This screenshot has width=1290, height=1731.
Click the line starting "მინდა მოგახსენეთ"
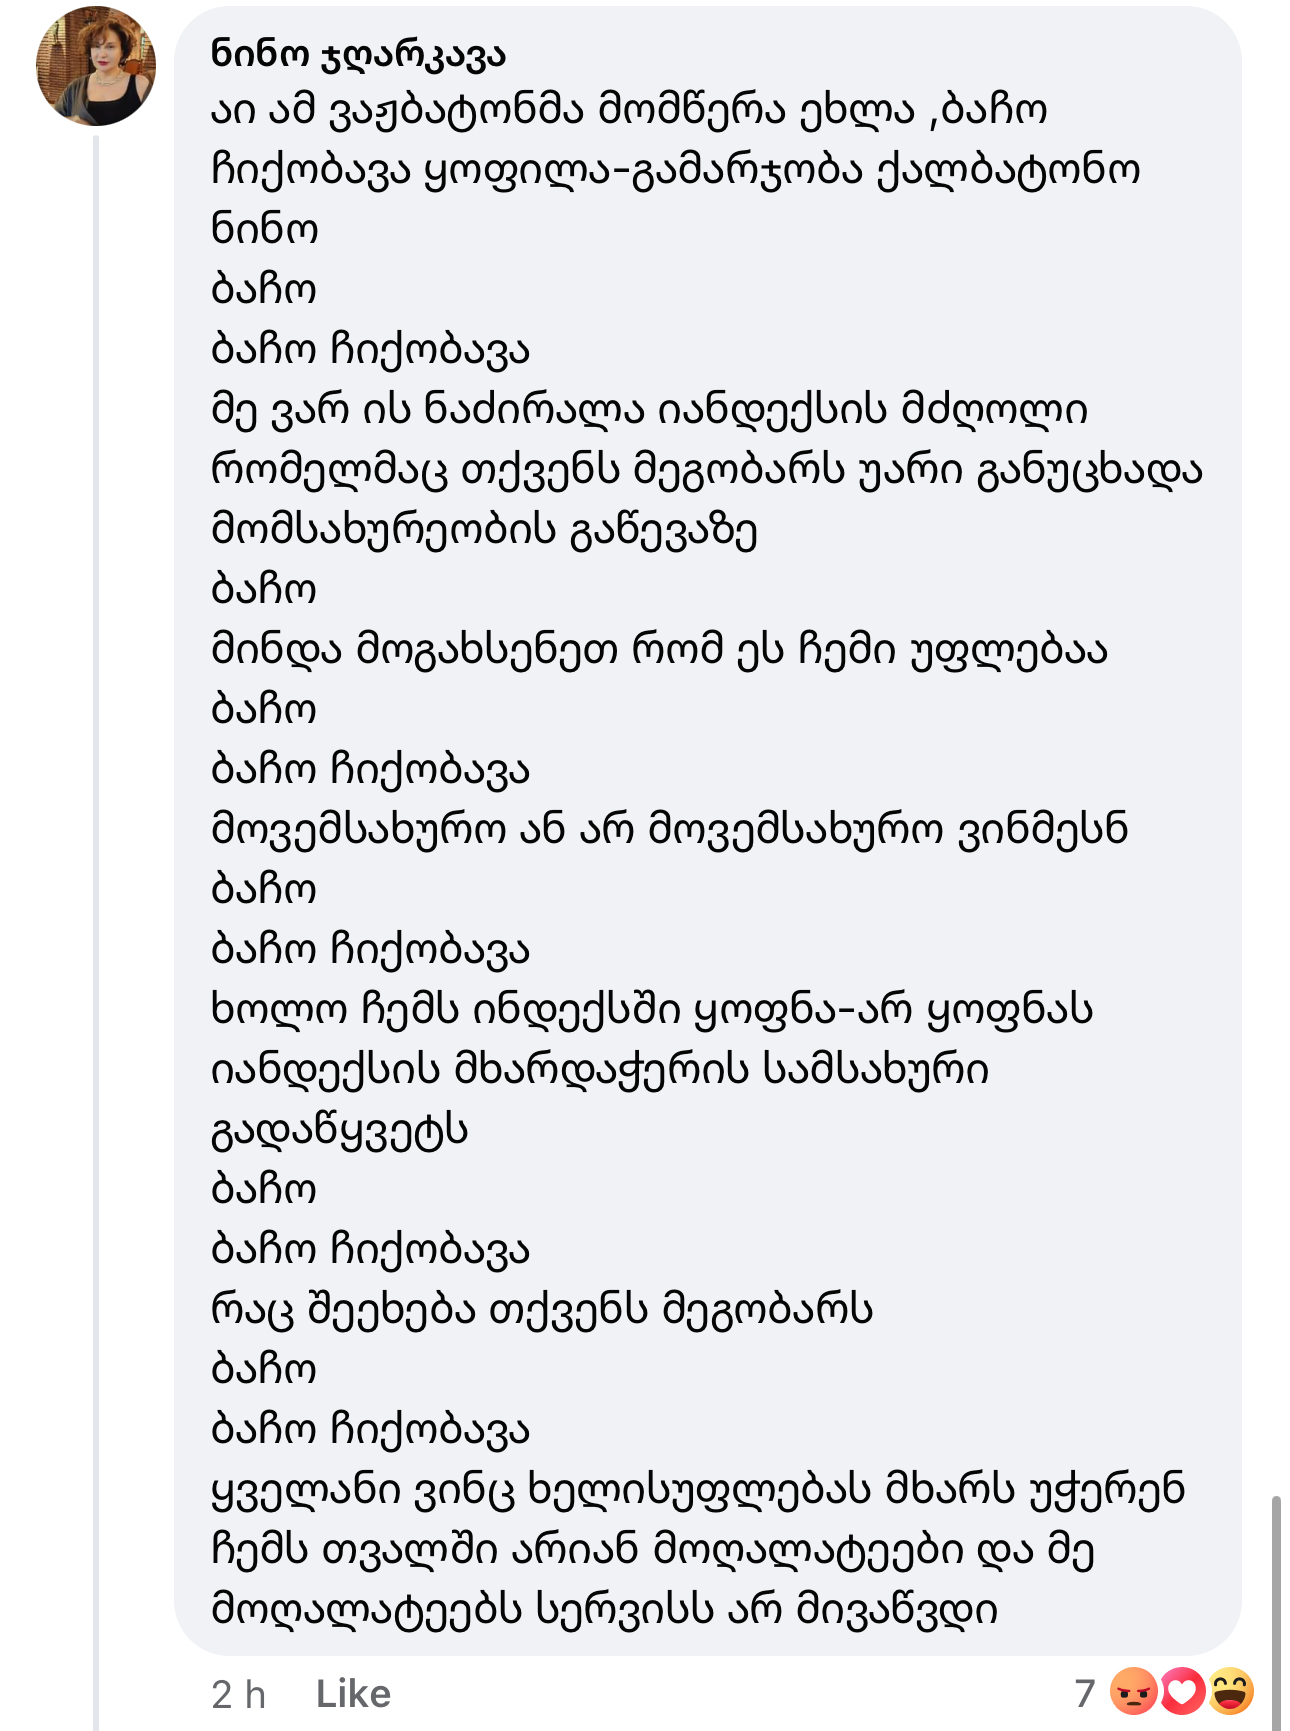click(658, 650)
